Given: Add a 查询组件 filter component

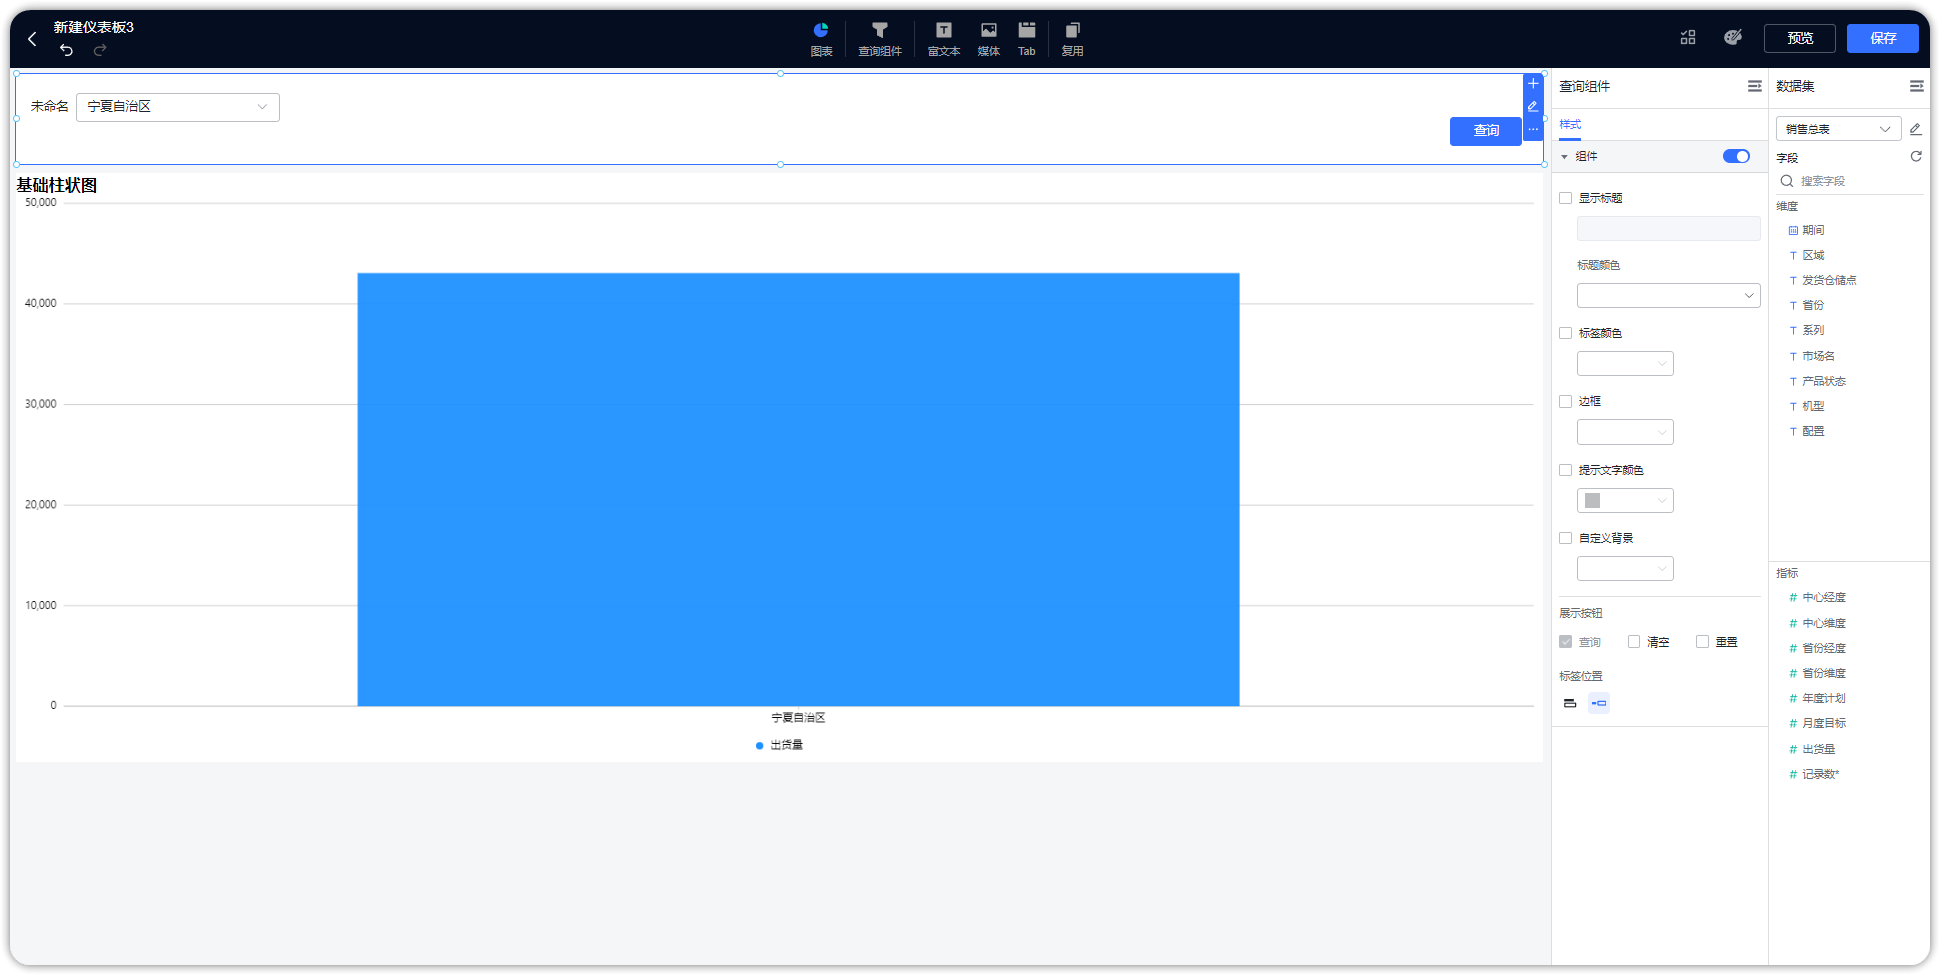Looking at the screenshot, I should (880, 39).
